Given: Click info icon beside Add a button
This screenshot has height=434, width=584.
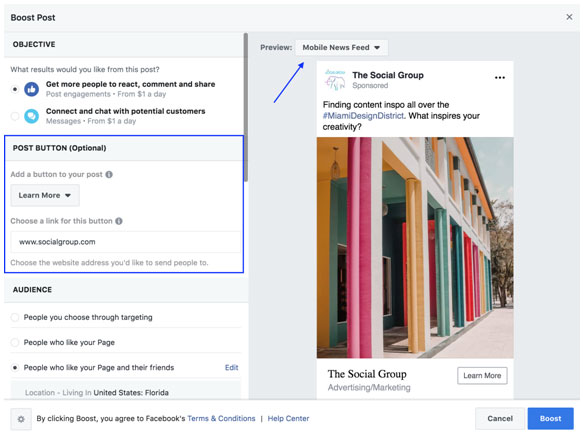Looking at the screenshot, I should tap(109, 174).
